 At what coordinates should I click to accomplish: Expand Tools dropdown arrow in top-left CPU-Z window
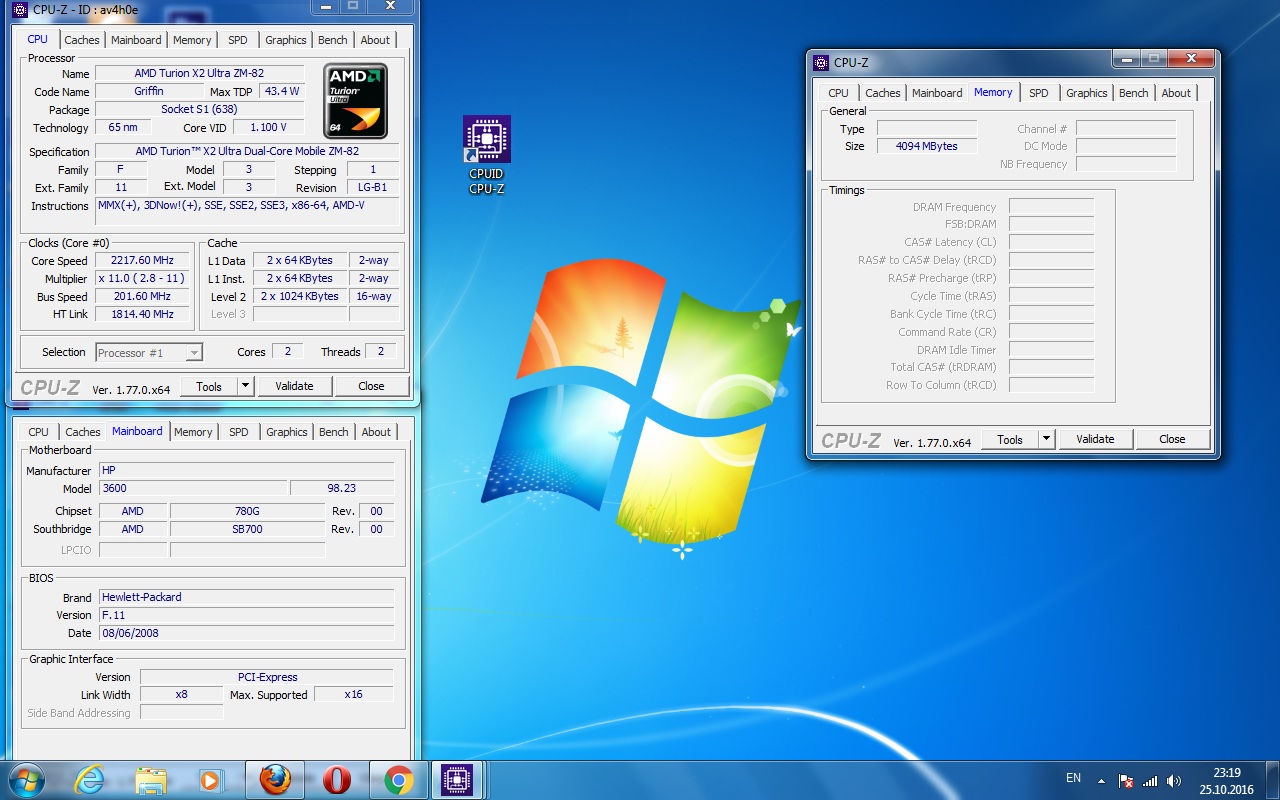coord(246,386)
